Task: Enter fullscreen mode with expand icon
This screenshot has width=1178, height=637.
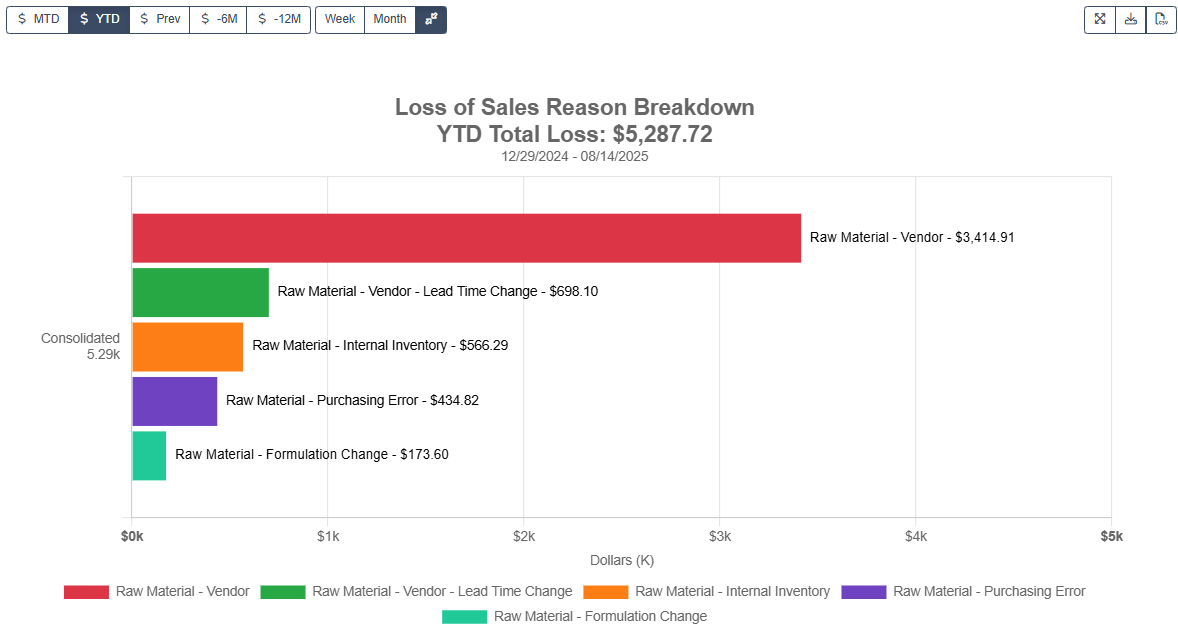Action: [x=1099, y=19]
